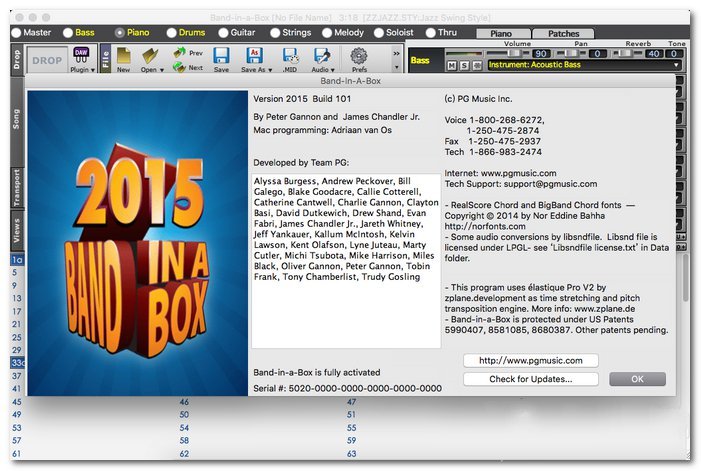701x471 pixels.
Task: Click the Open folder icon
Action: [x=150, y=56]
